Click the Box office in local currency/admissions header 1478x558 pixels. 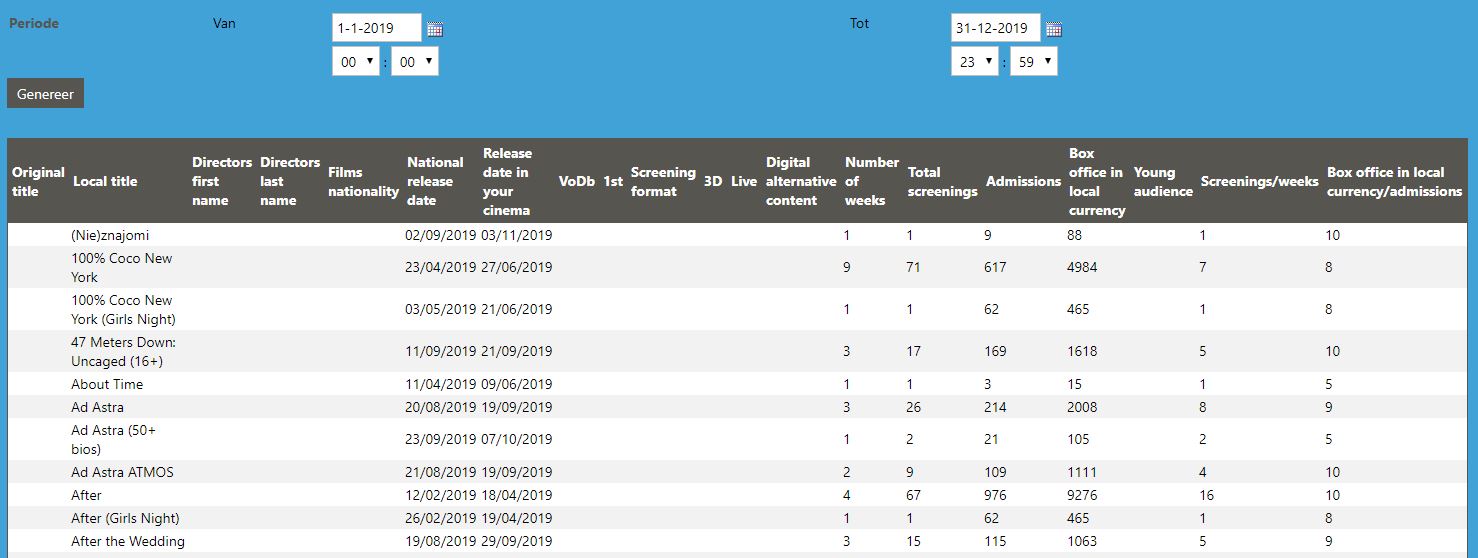(1395, 181)
